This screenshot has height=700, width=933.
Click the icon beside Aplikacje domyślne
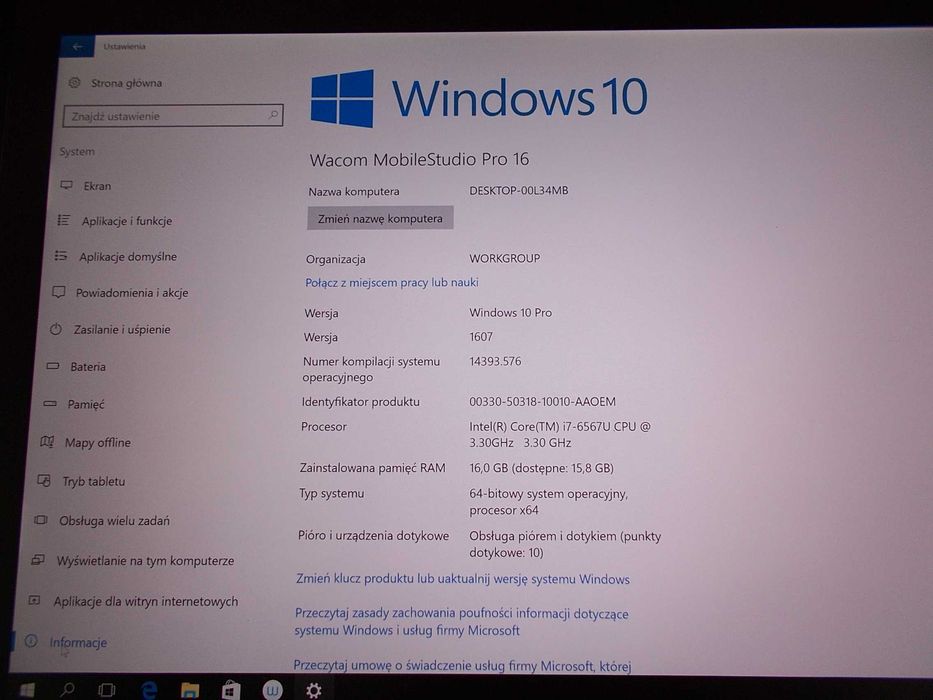tap(60, 256)
